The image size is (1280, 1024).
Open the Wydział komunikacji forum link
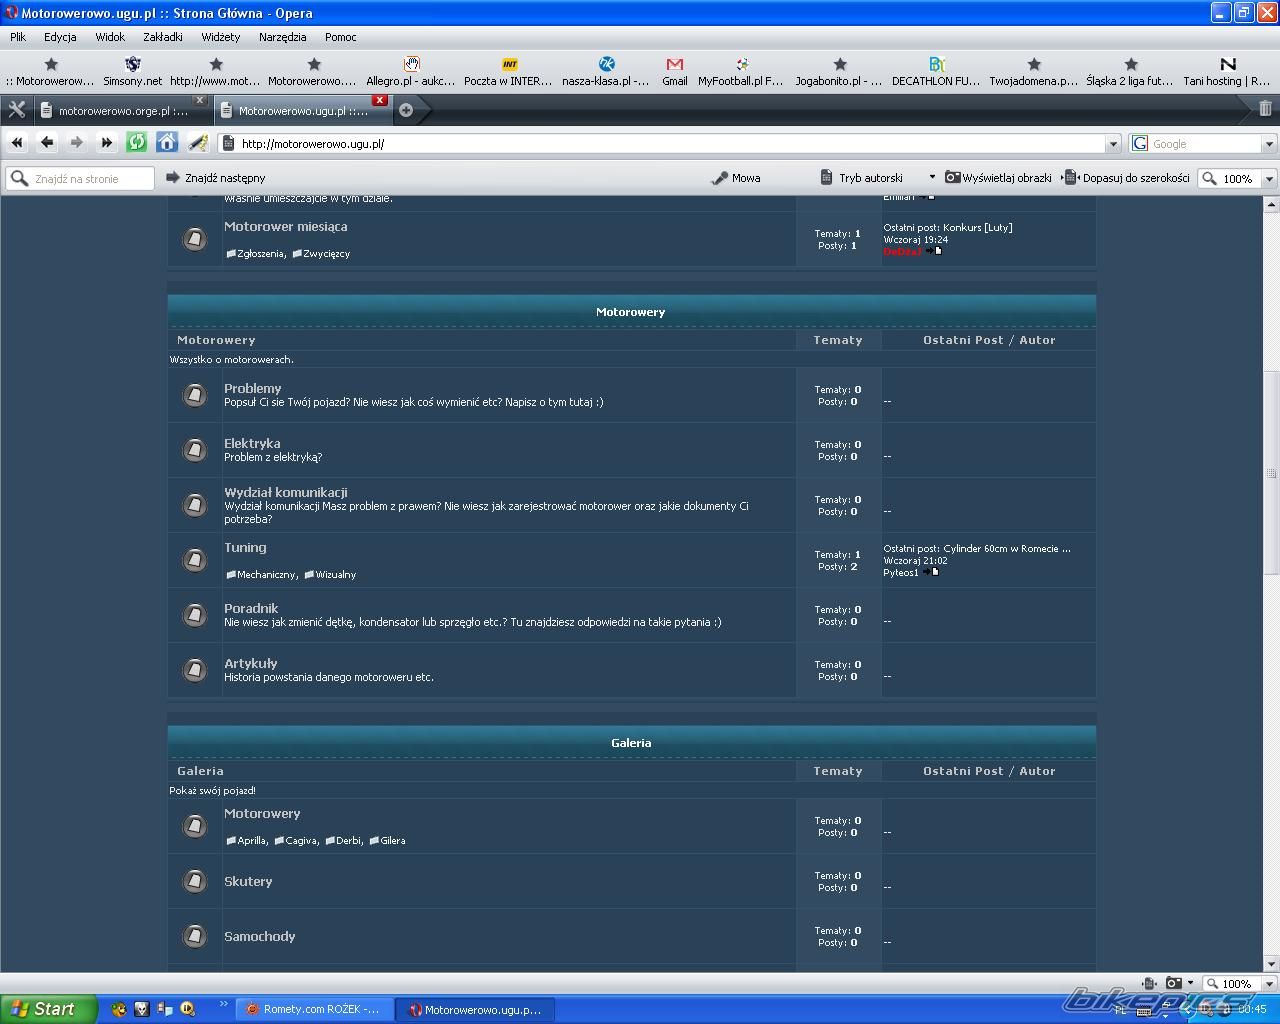[x=286, y=492]
